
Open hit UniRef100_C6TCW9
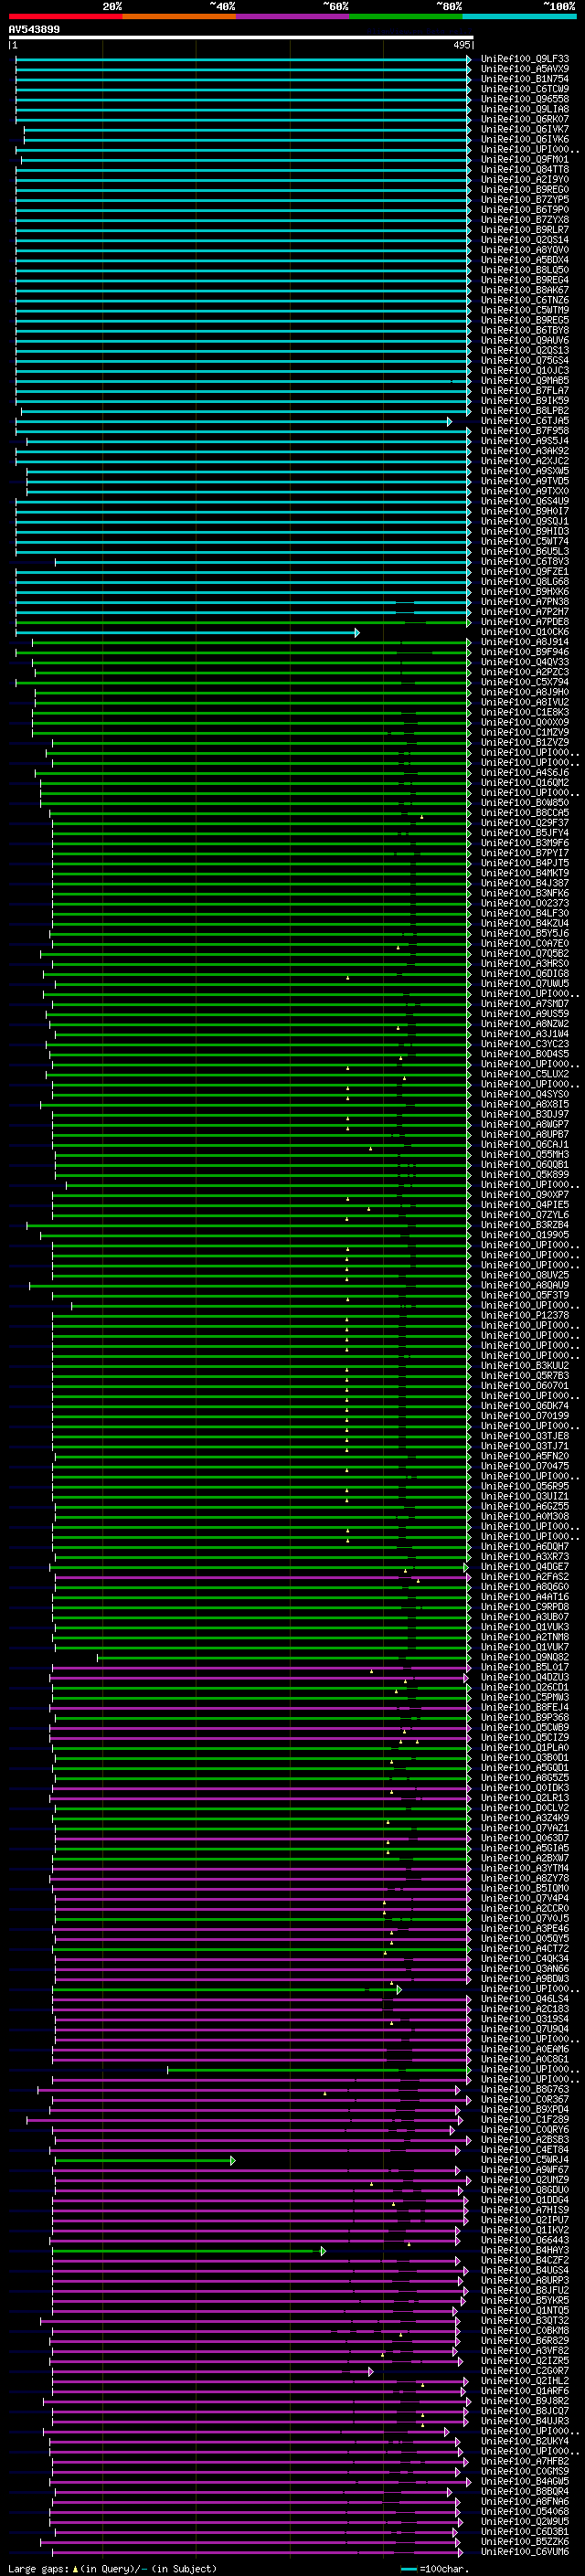click(525, 89)
